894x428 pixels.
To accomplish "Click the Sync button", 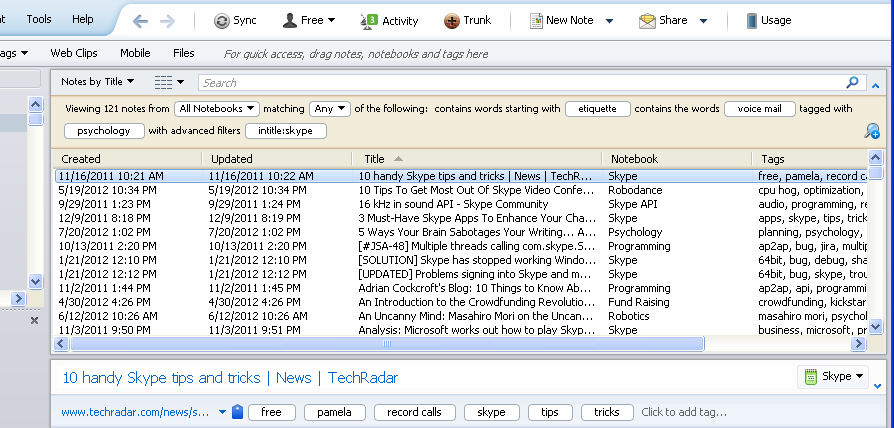I will [235, 21].
